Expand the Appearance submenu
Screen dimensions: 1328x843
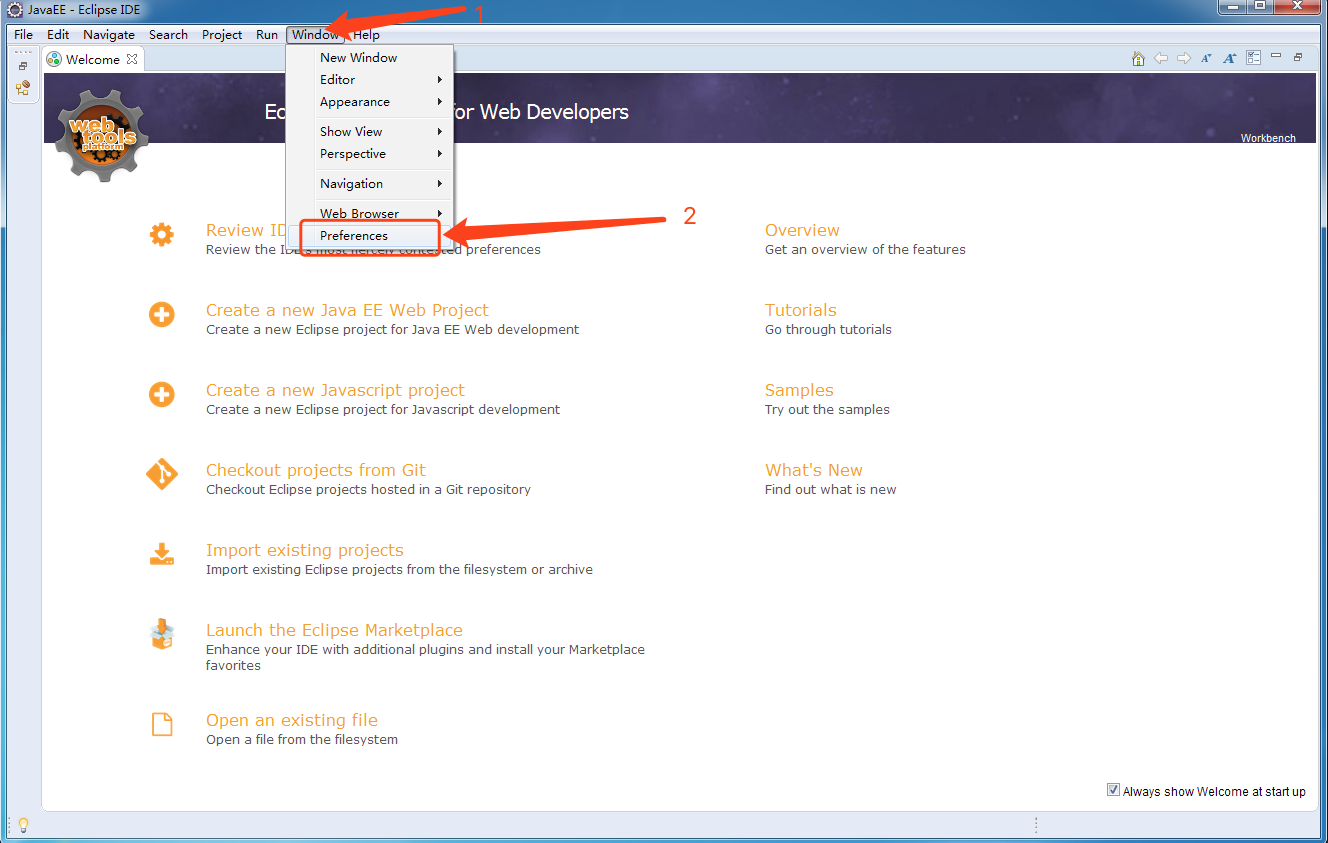tap(371, 102)
